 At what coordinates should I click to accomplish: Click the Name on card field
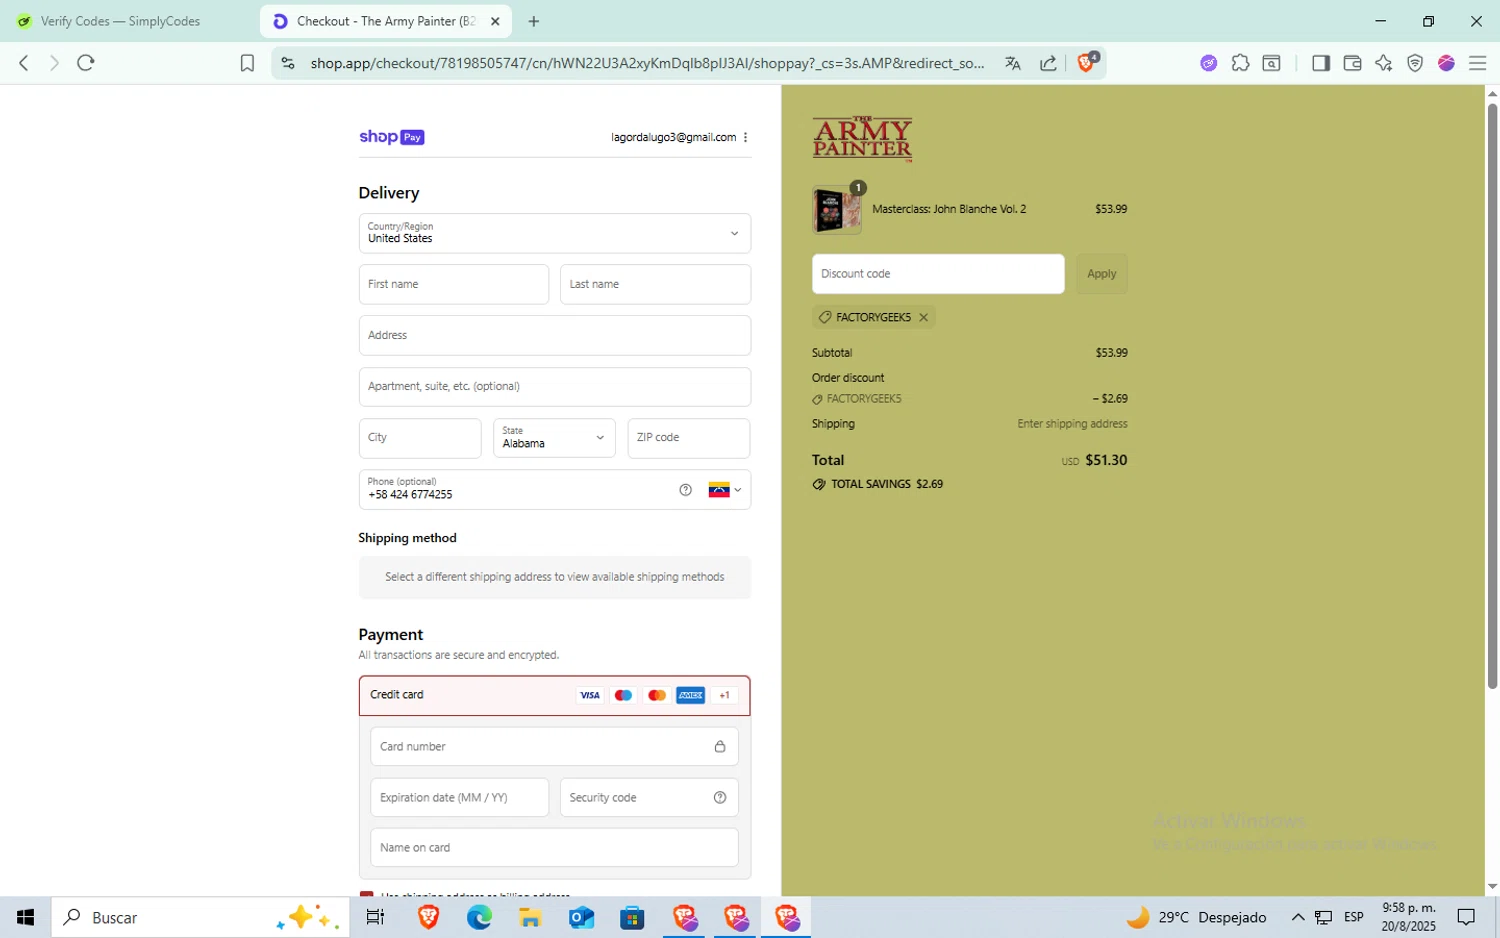click(x=554, y=847)
